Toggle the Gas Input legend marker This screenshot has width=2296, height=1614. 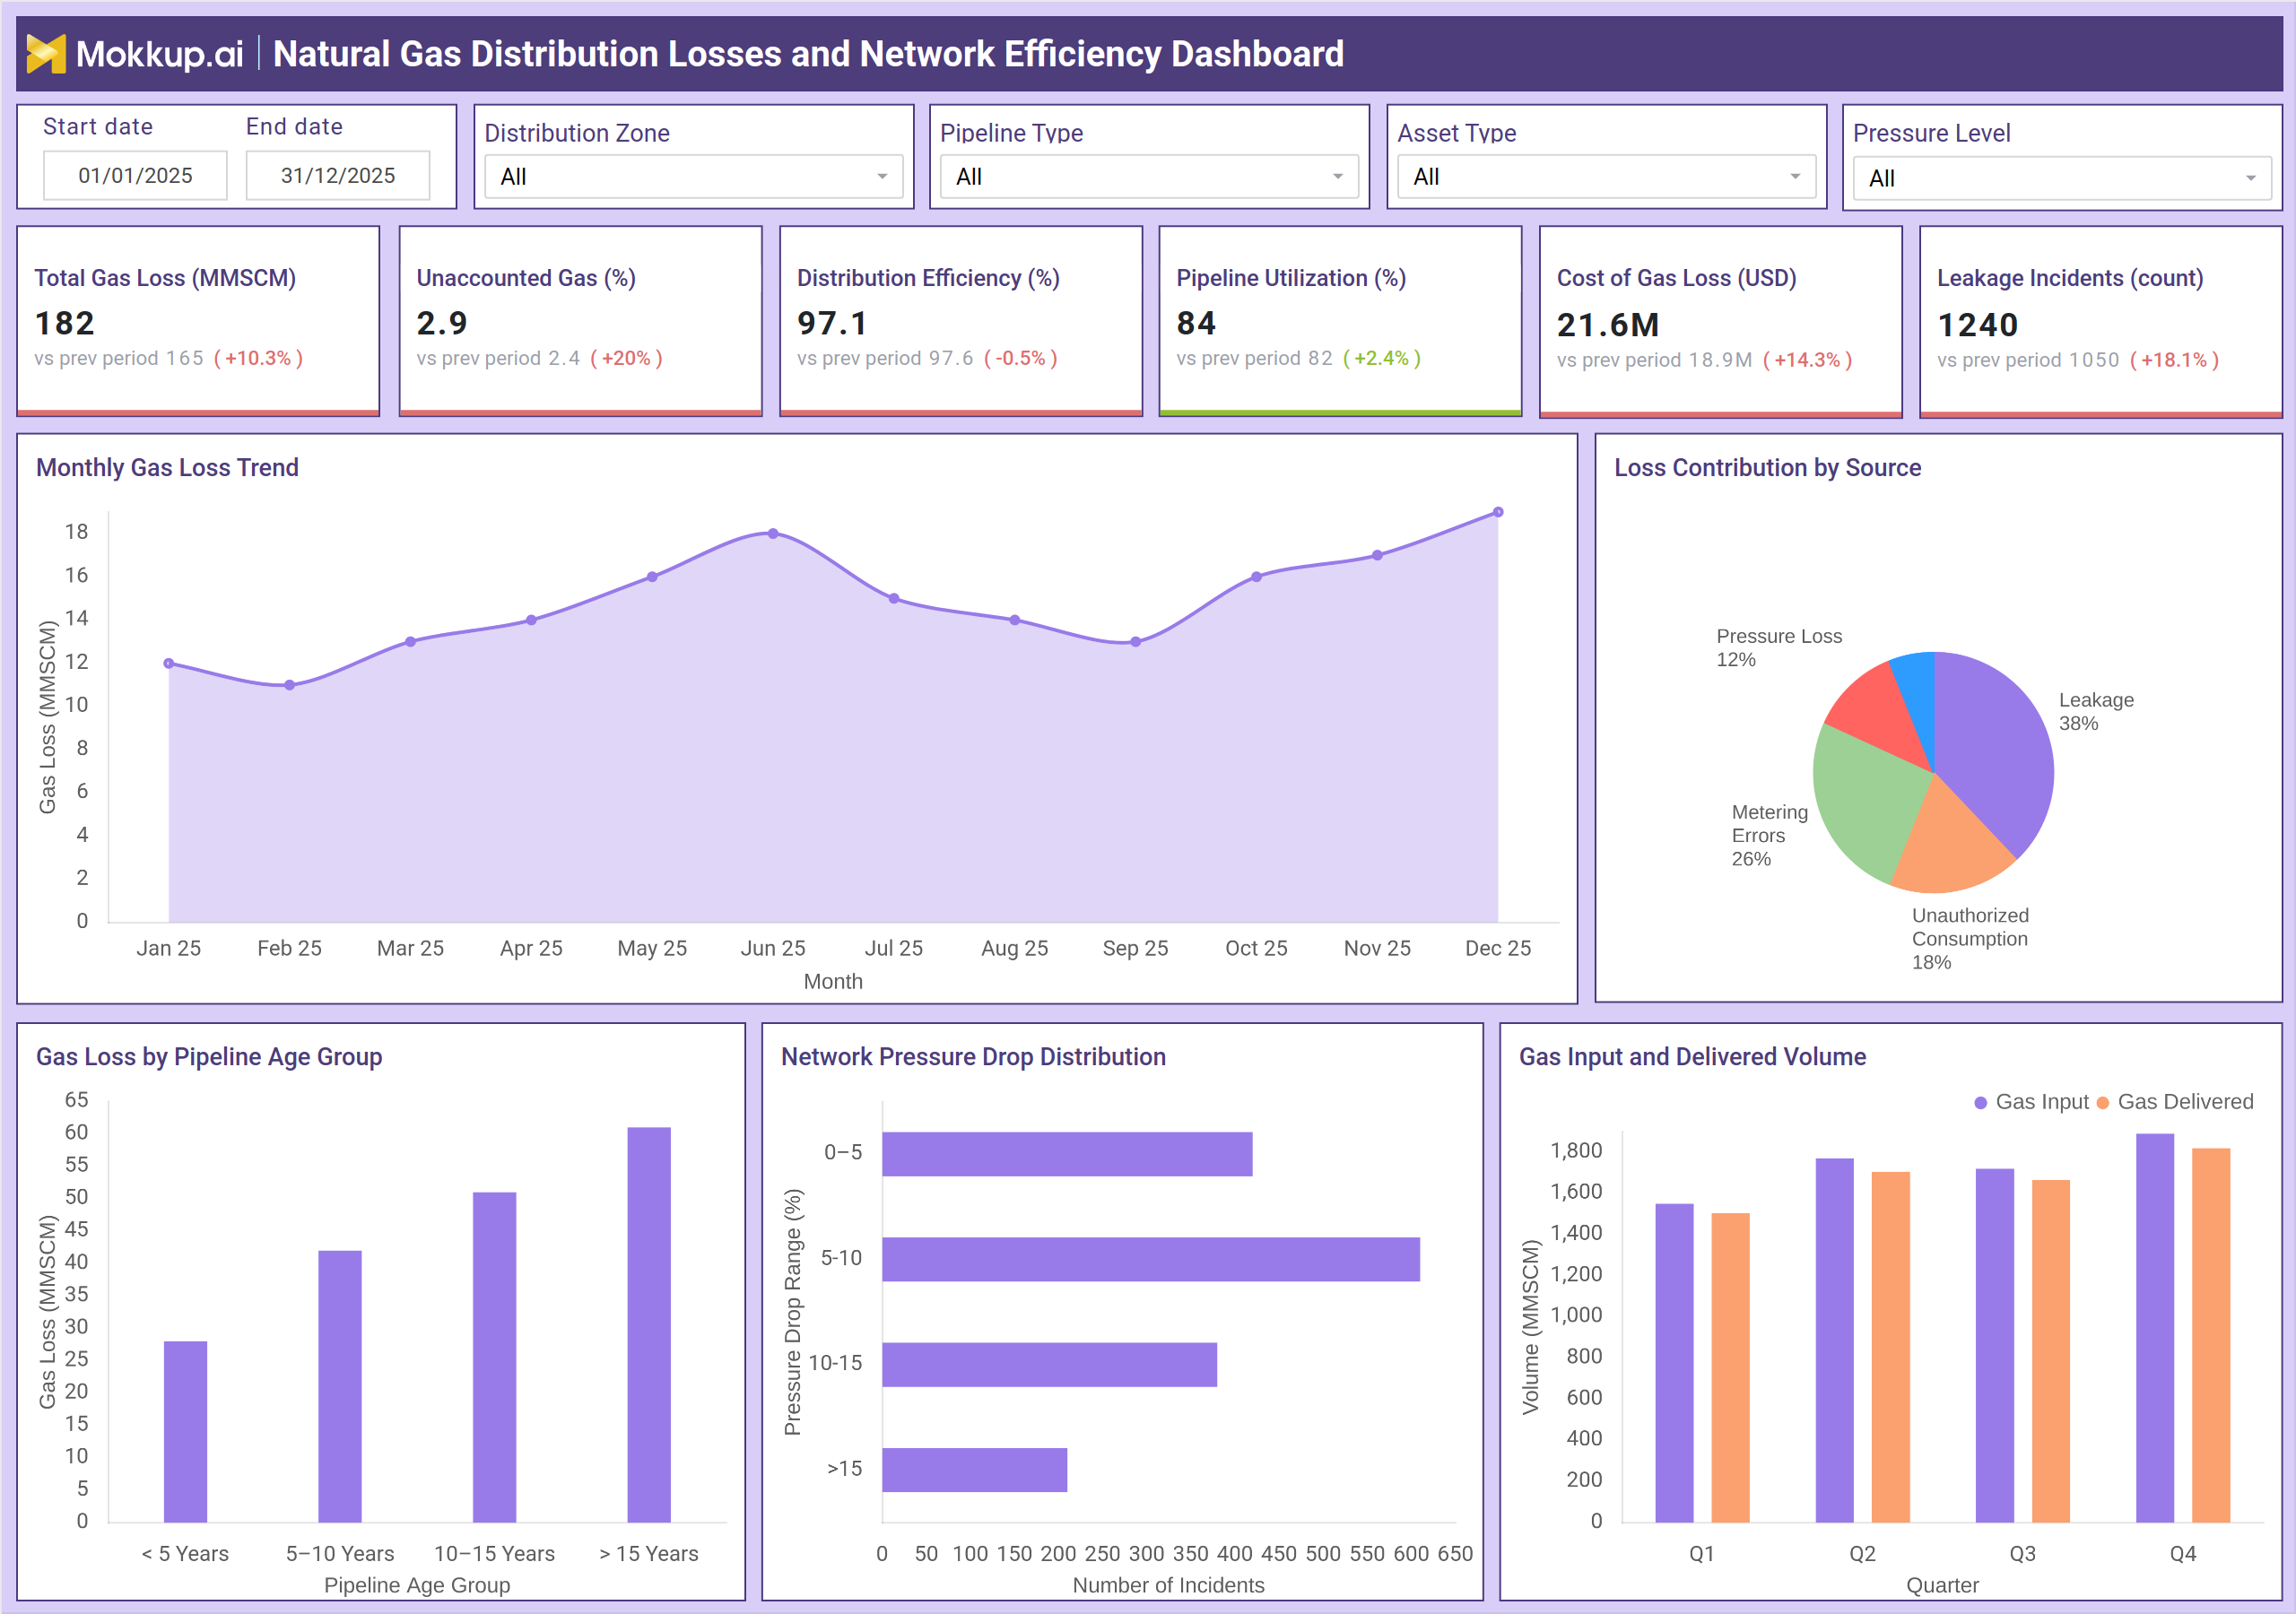coord(1981,1102)
